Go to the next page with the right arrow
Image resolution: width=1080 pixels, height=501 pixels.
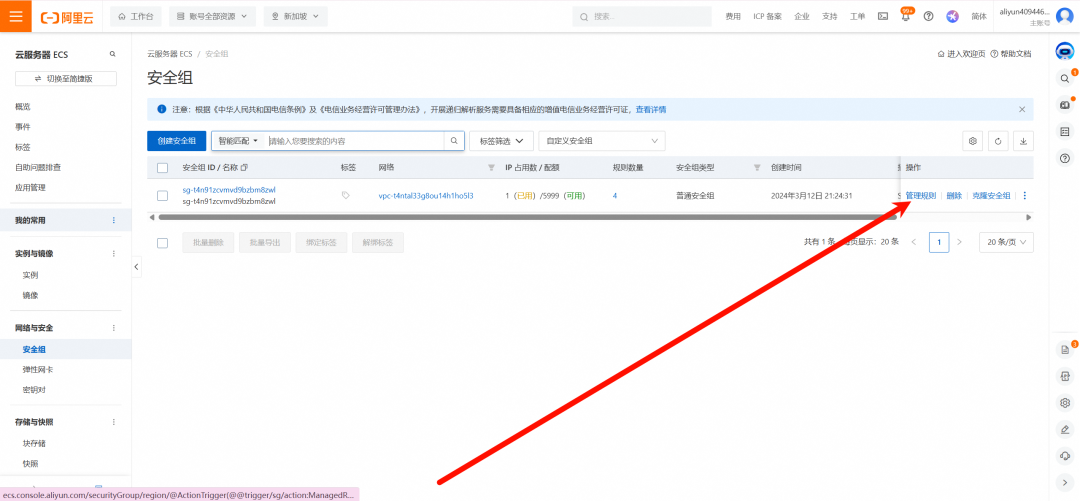click(x=959, y=242)
